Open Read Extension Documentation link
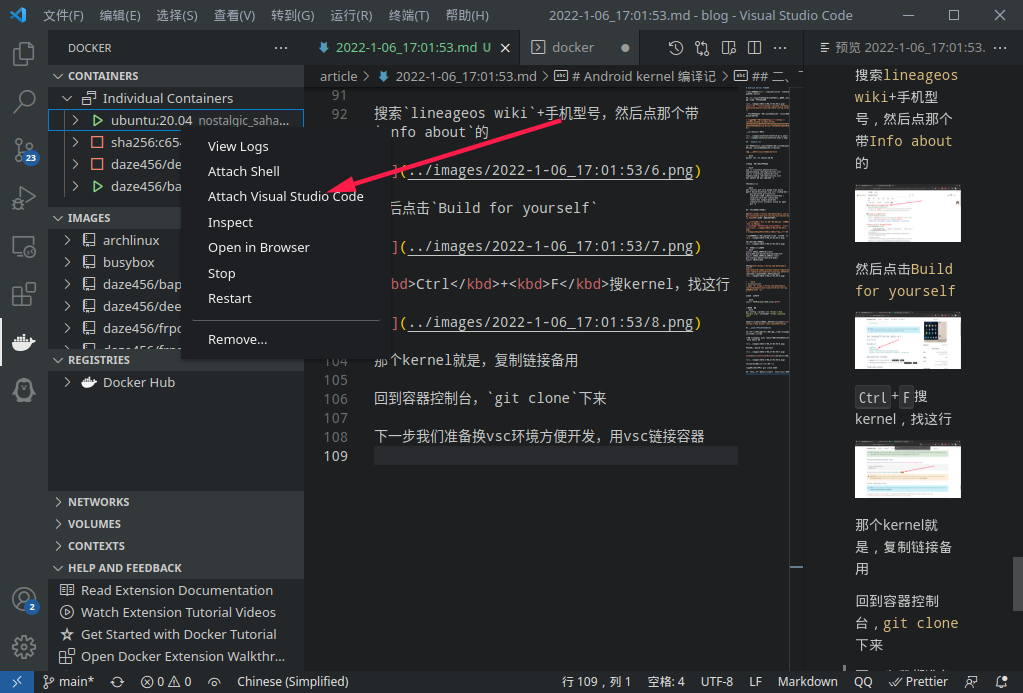 coord(176,590)
